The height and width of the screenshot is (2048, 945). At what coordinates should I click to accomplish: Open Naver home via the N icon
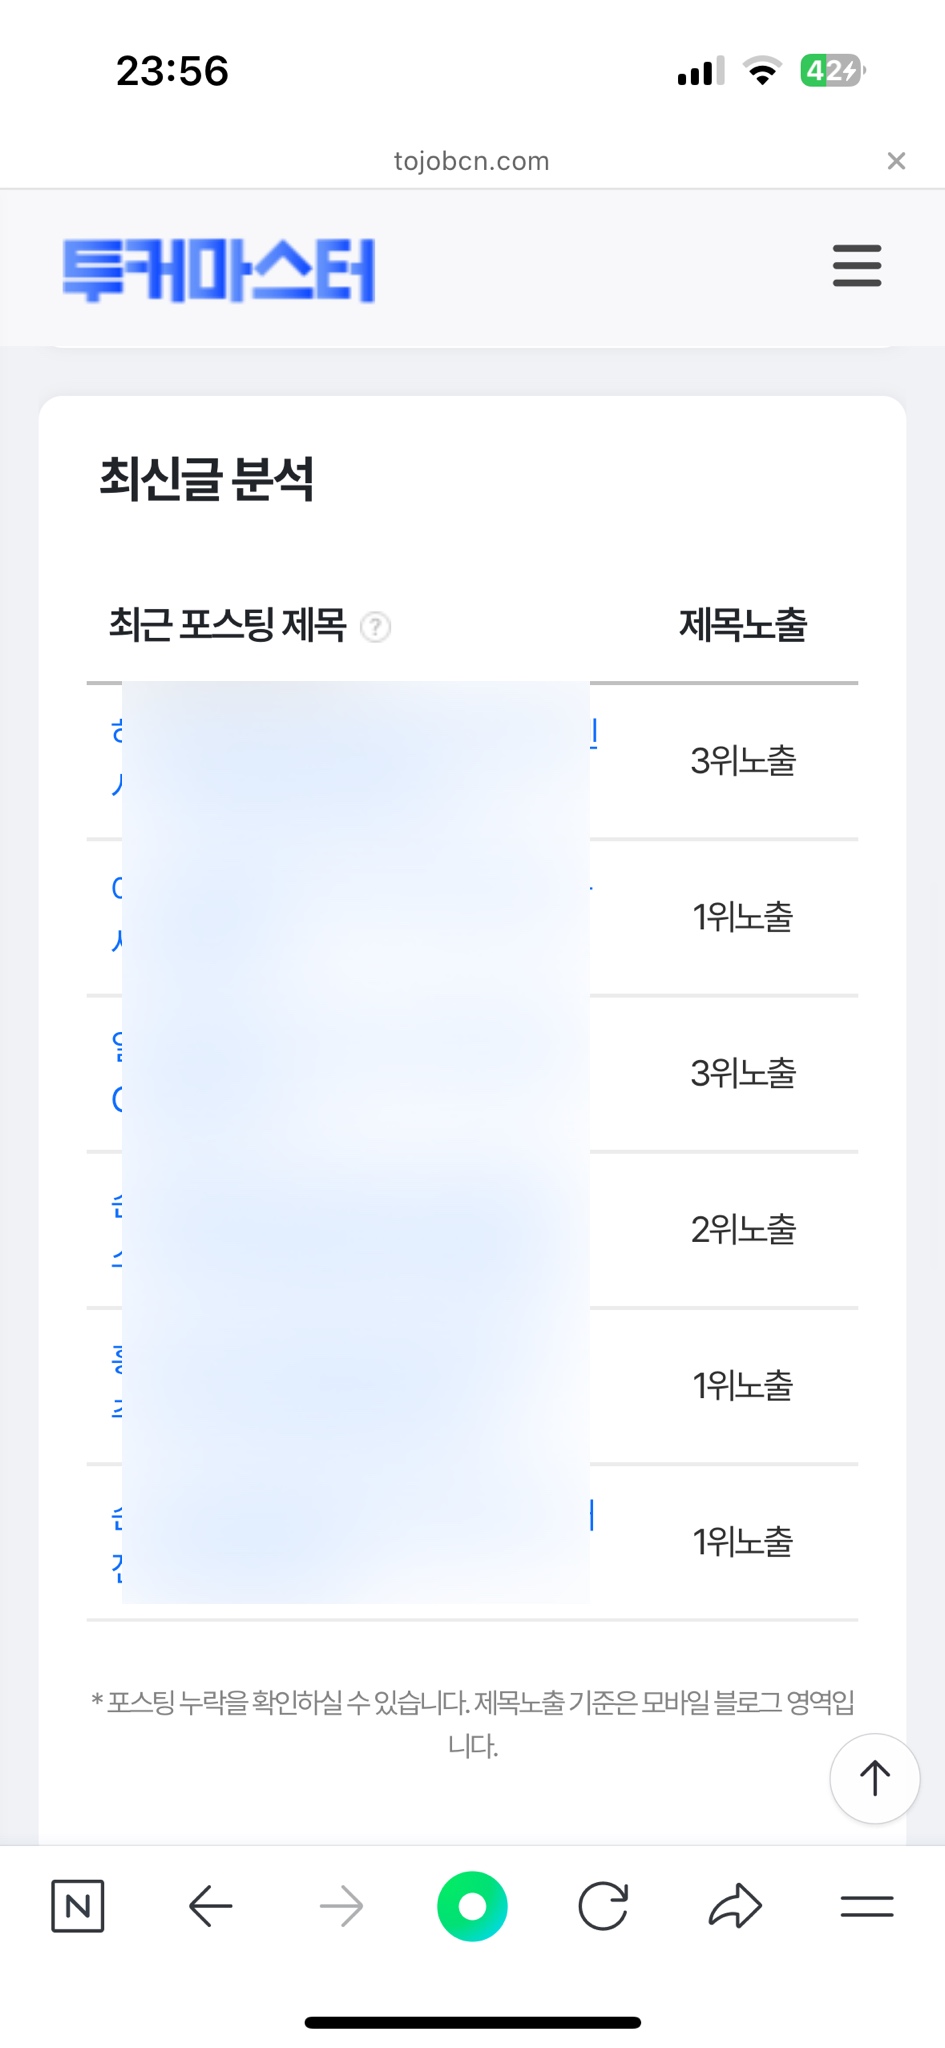coord(78,1906)
